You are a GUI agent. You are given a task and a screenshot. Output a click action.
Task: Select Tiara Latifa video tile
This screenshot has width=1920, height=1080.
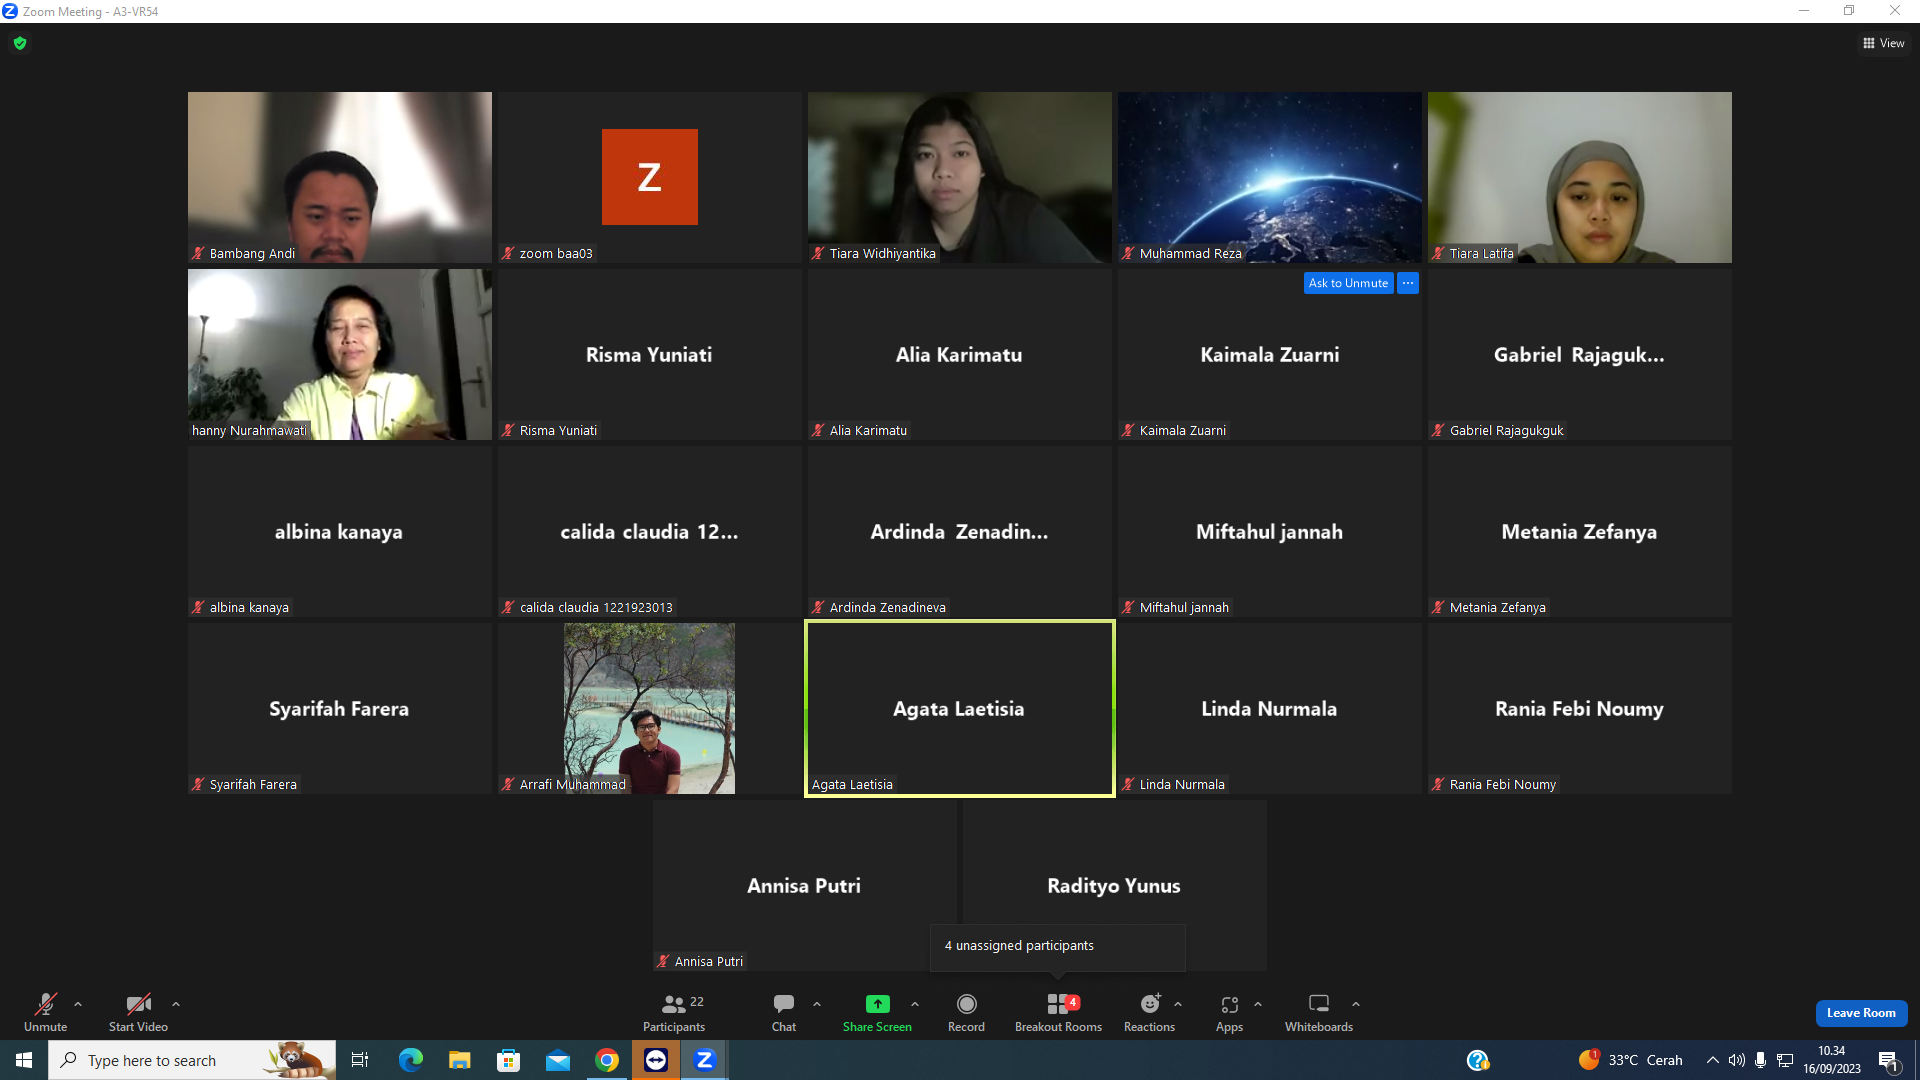tap(1580, 177)
